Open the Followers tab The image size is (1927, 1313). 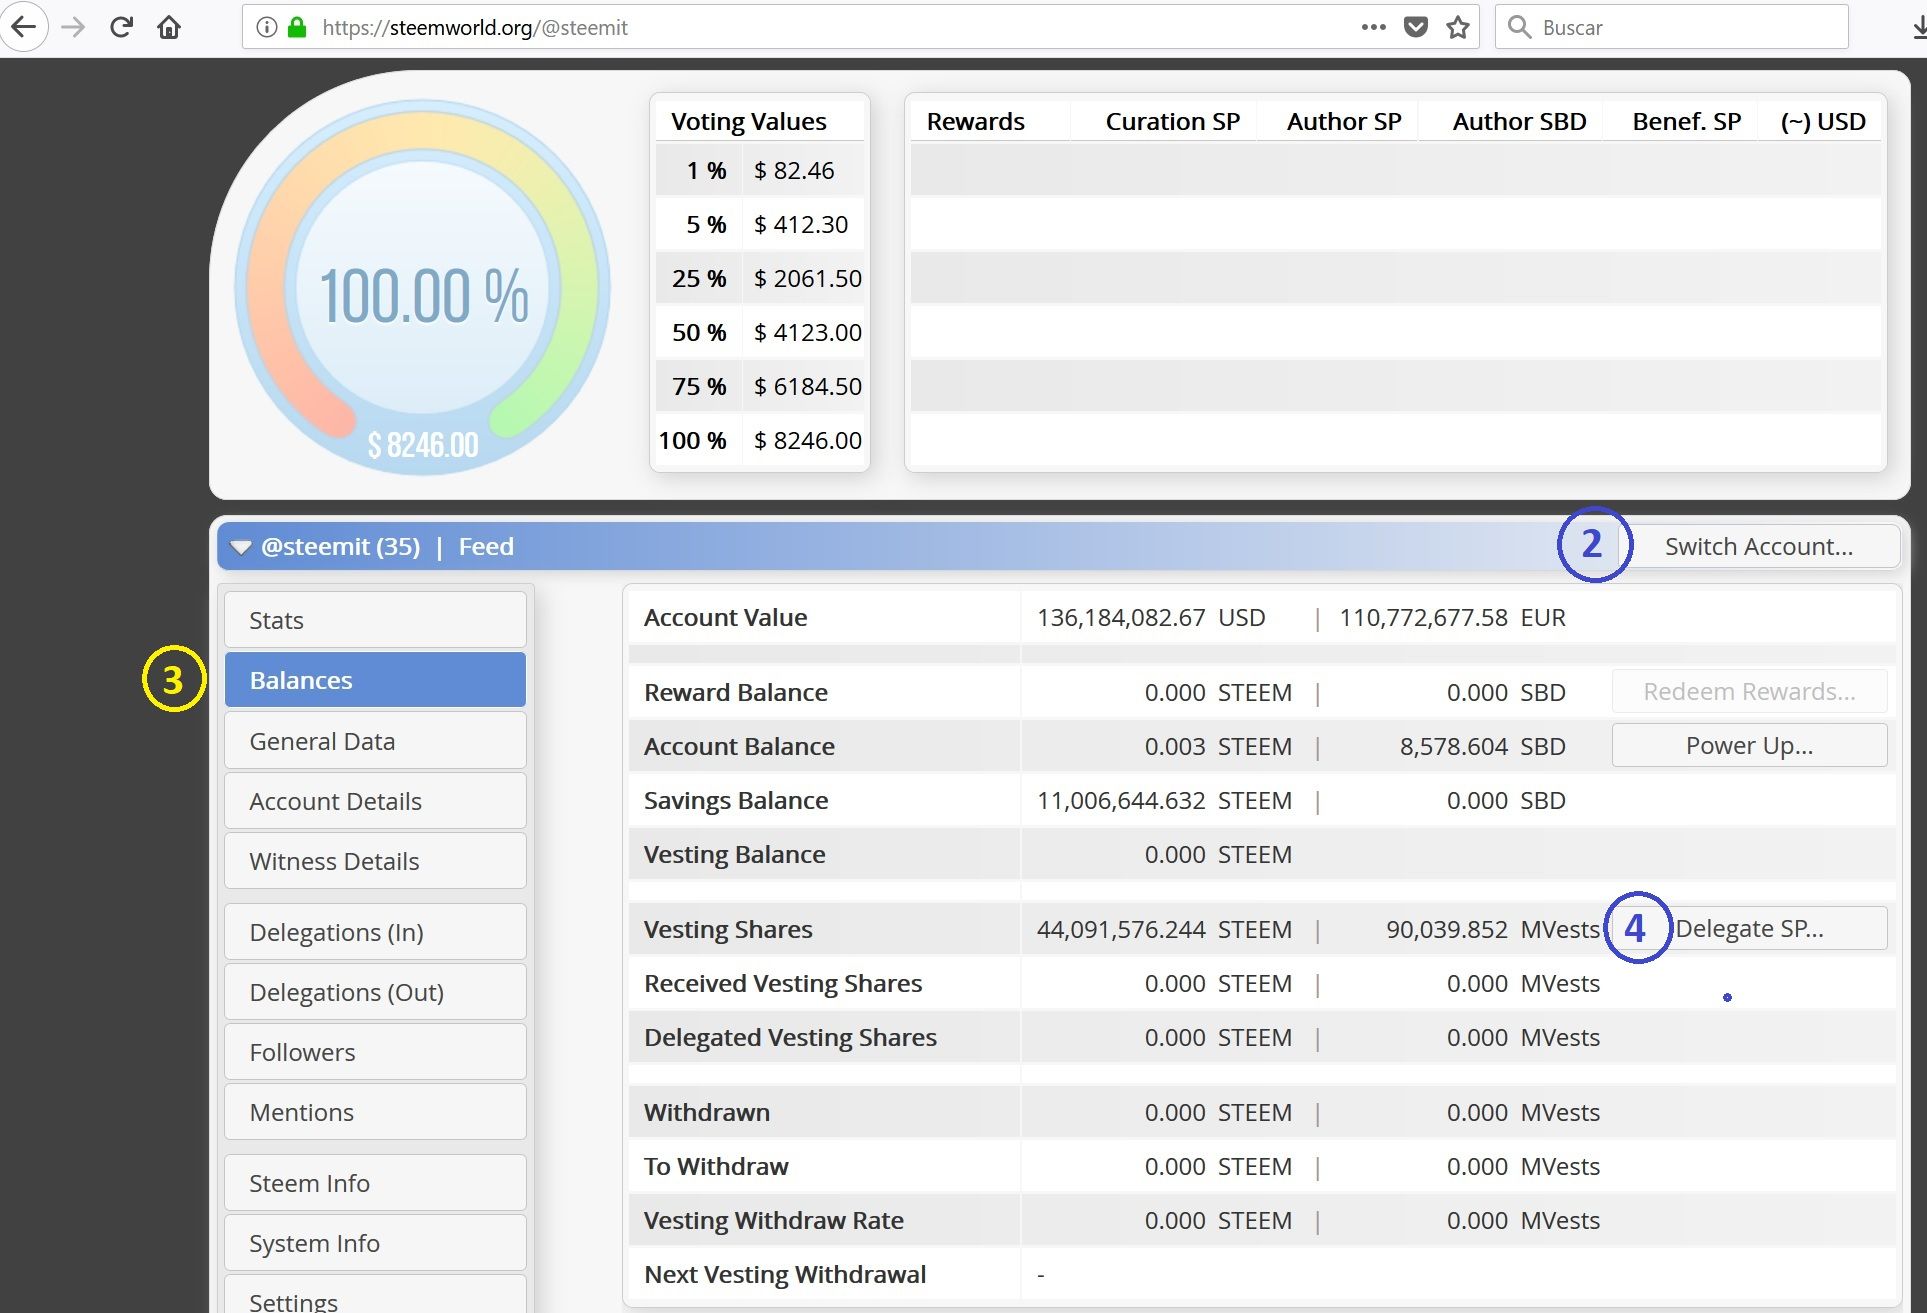point(375,1052)
